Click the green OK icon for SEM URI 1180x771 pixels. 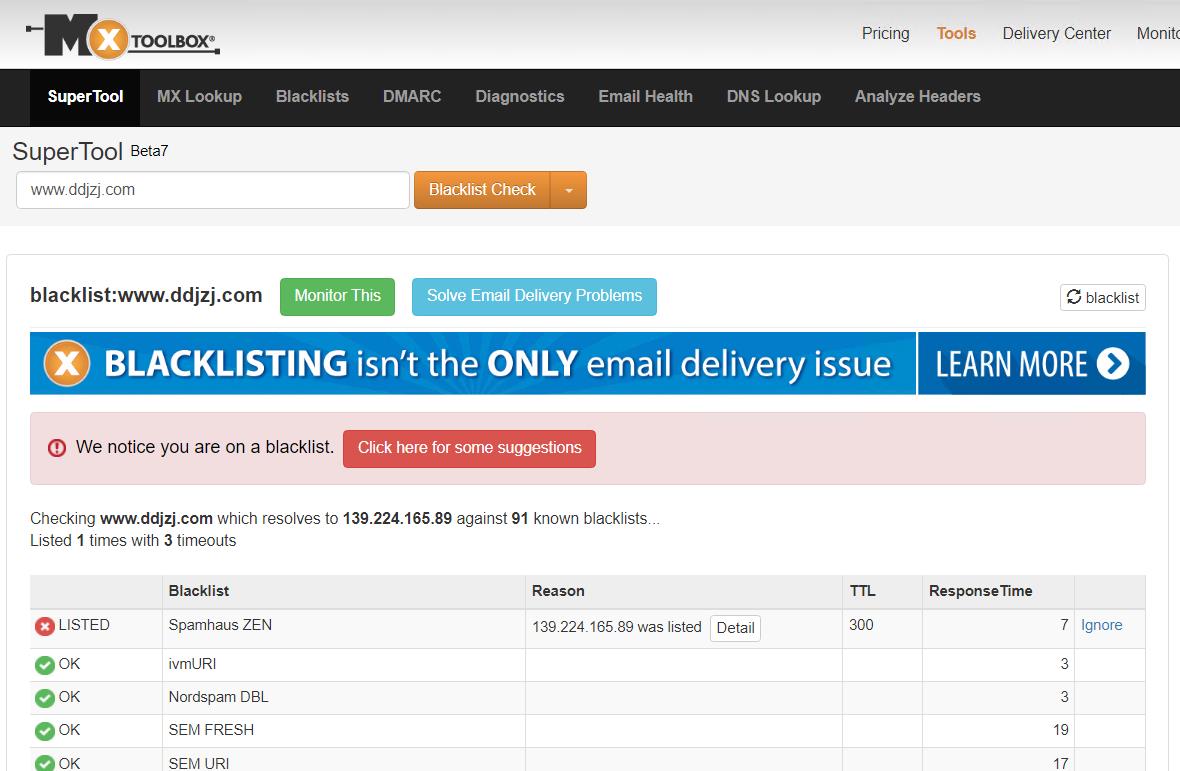point(44,763)
